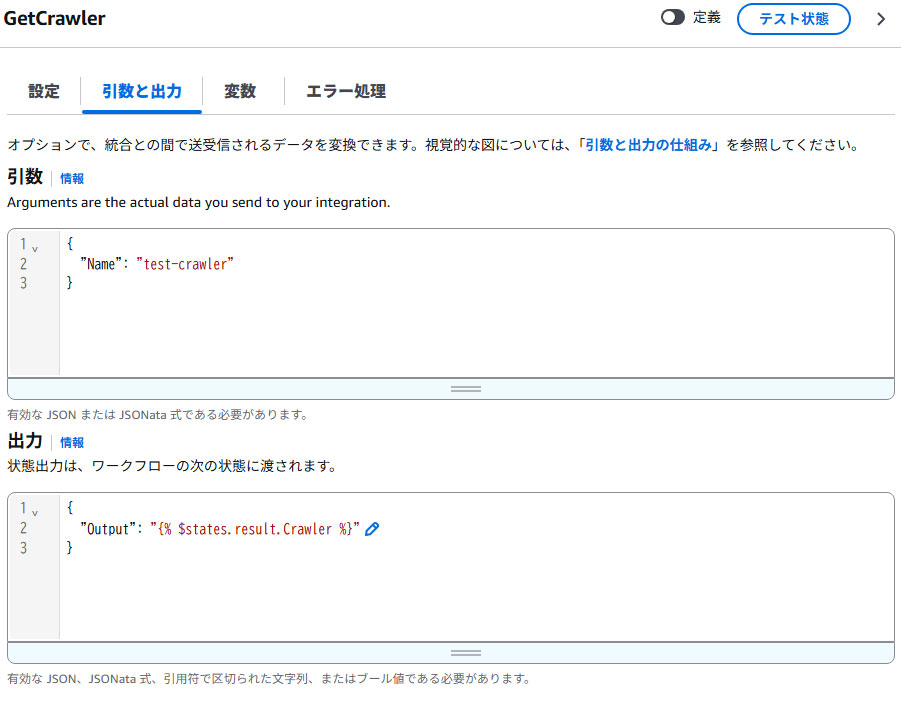The image size is (901, 702).
Task: Click the chevron arrow right of テスト状態
Action: pos(880,19)
